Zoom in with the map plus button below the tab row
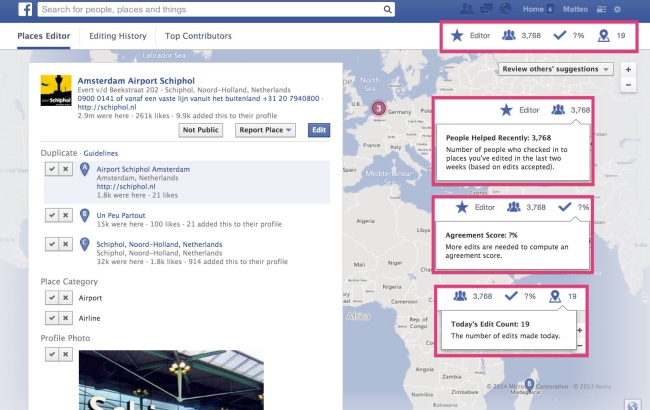 628,69
